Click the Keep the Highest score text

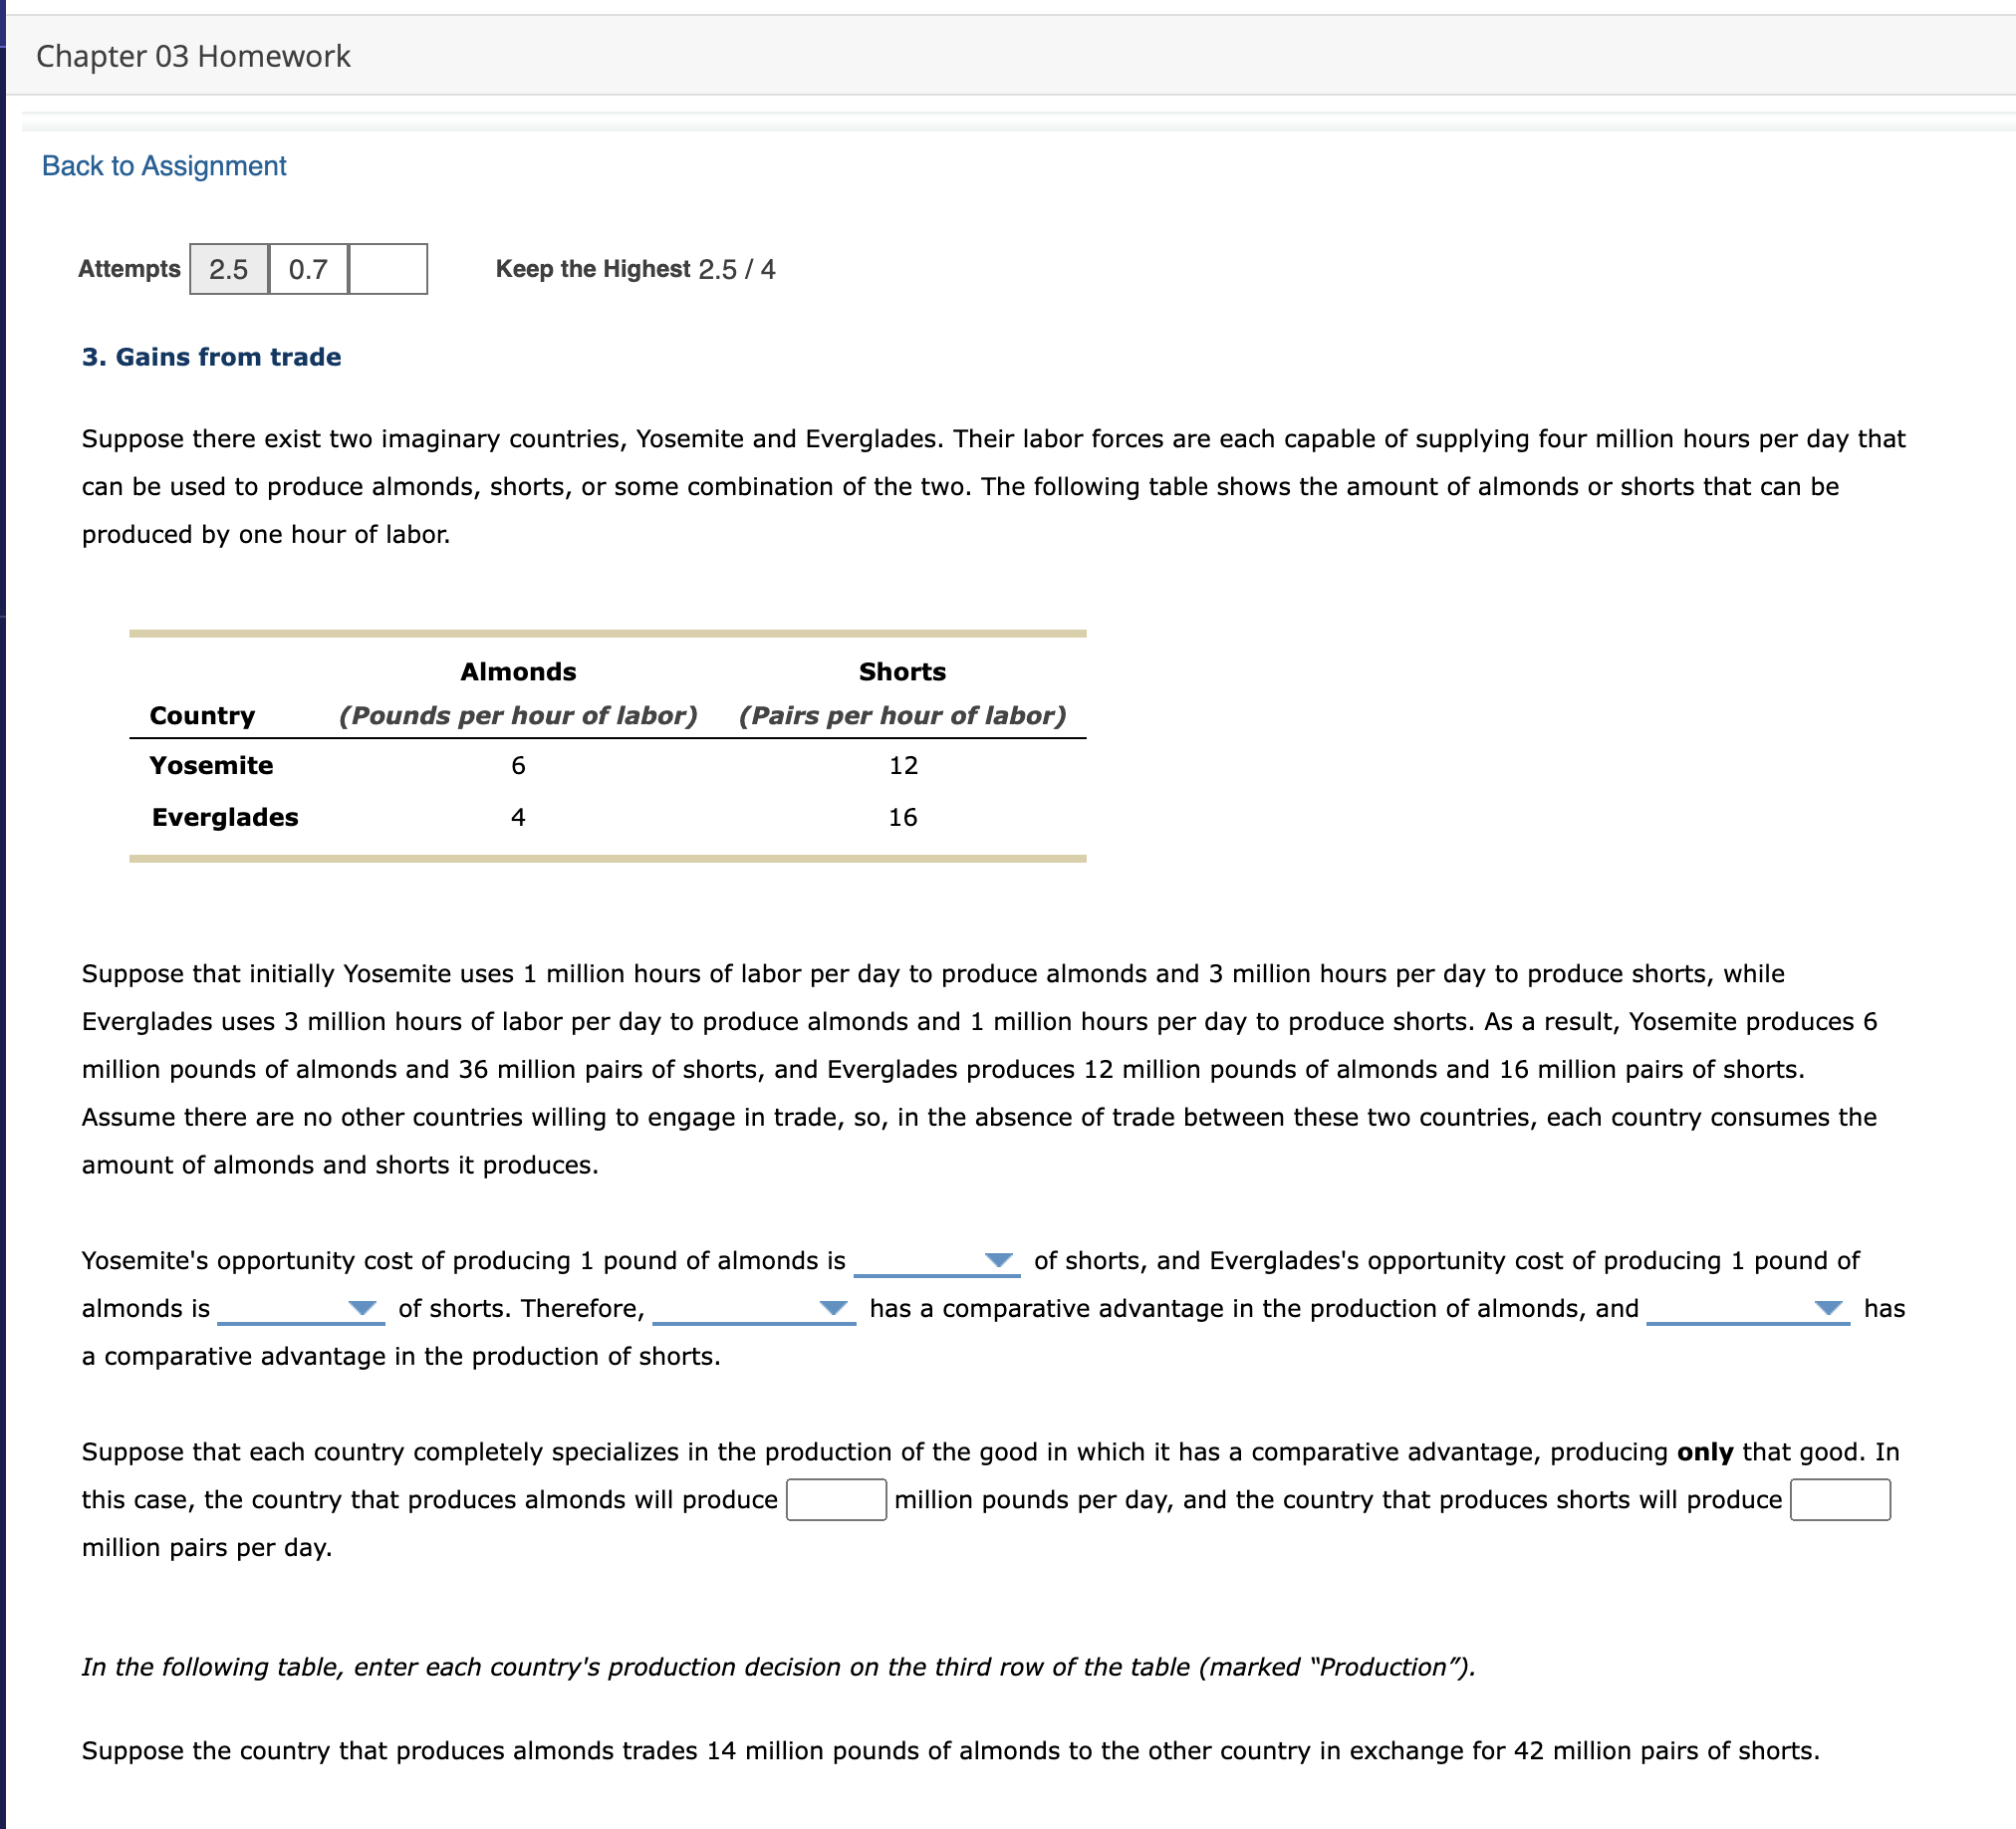pos(636,268)
